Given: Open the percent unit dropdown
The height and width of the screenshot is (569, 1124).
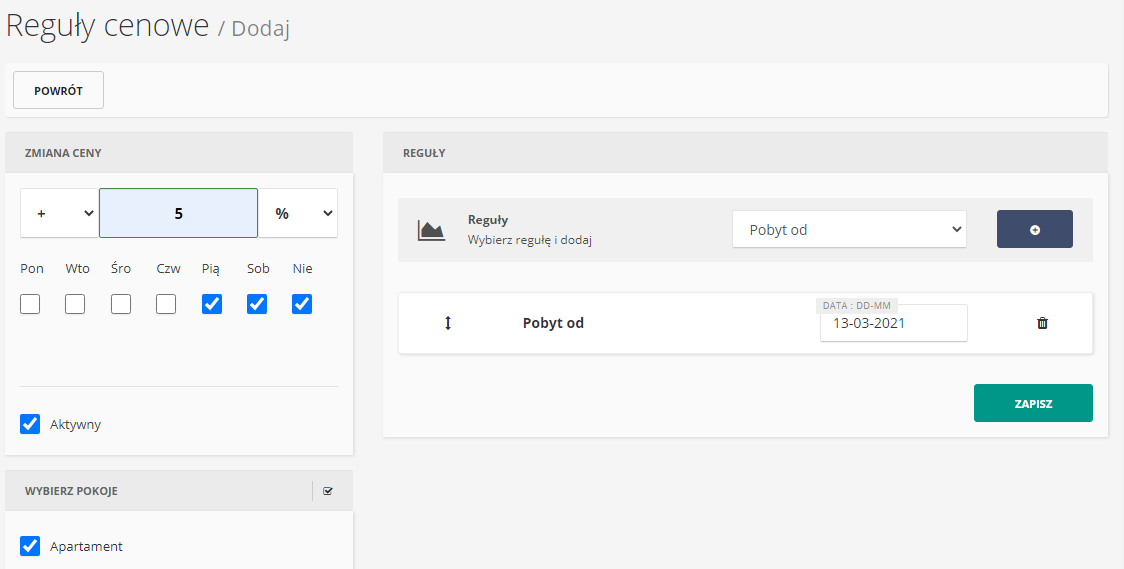Looking at the screenshot, I should tap(298, 213).
